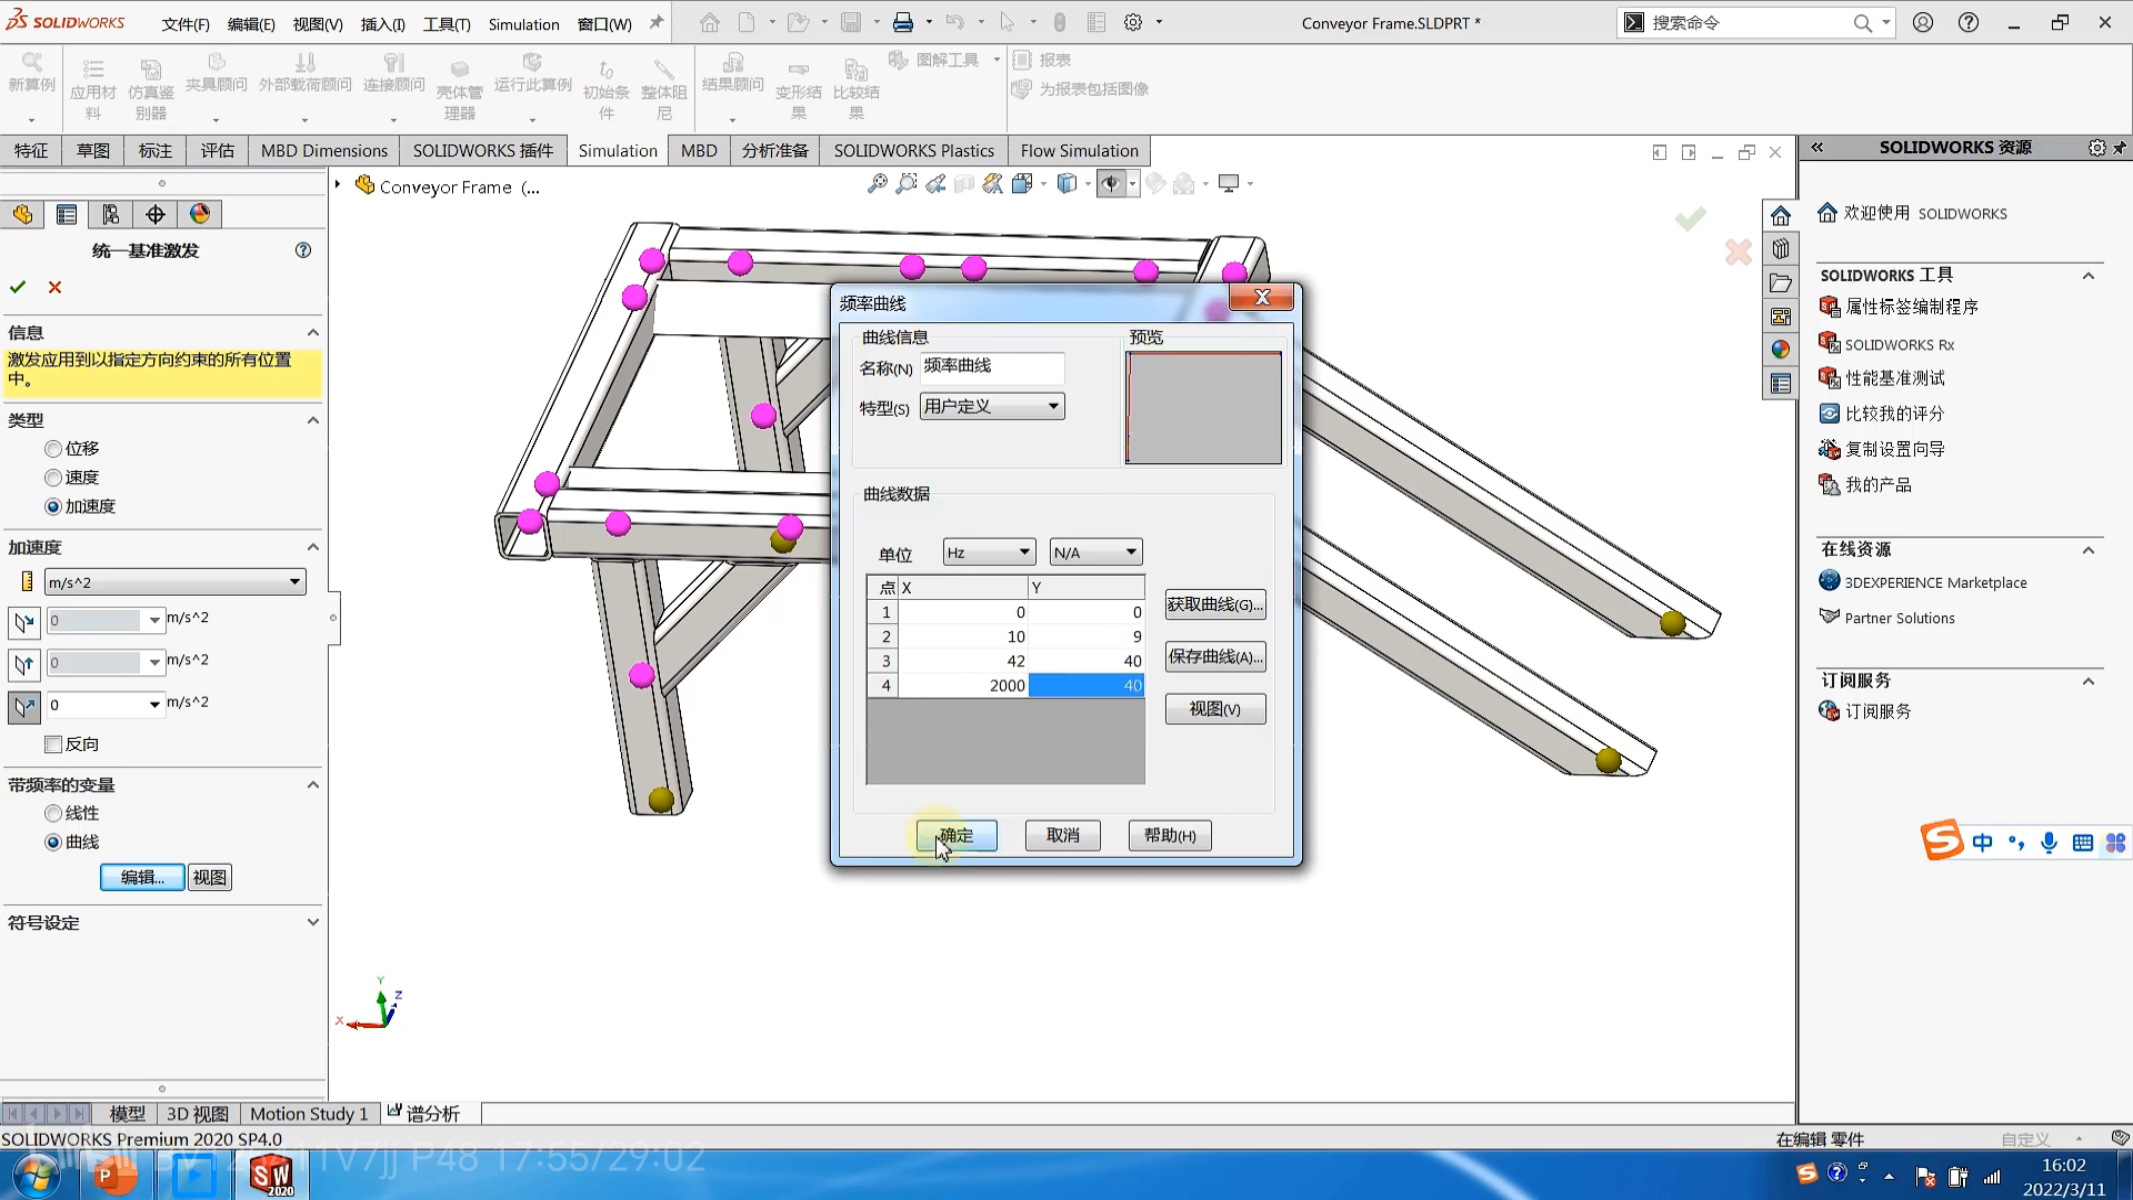Confirm excitation with the green checkmark
This screenshot has height=1200, width=2133.
pos(18,287)
